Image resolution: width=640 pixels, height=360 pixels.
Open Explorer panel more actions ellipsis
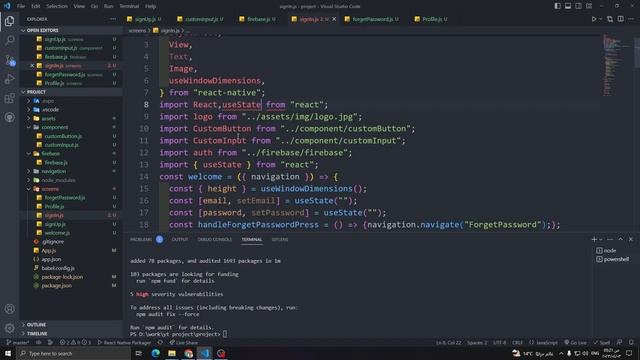[113, 19]
